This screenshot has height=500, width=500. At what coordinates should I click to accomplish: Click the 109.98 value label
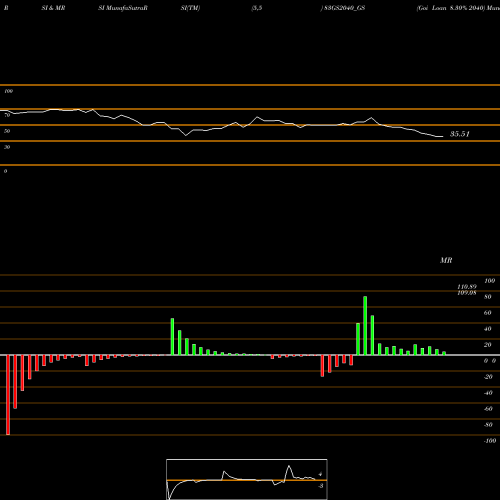point(467,293)
